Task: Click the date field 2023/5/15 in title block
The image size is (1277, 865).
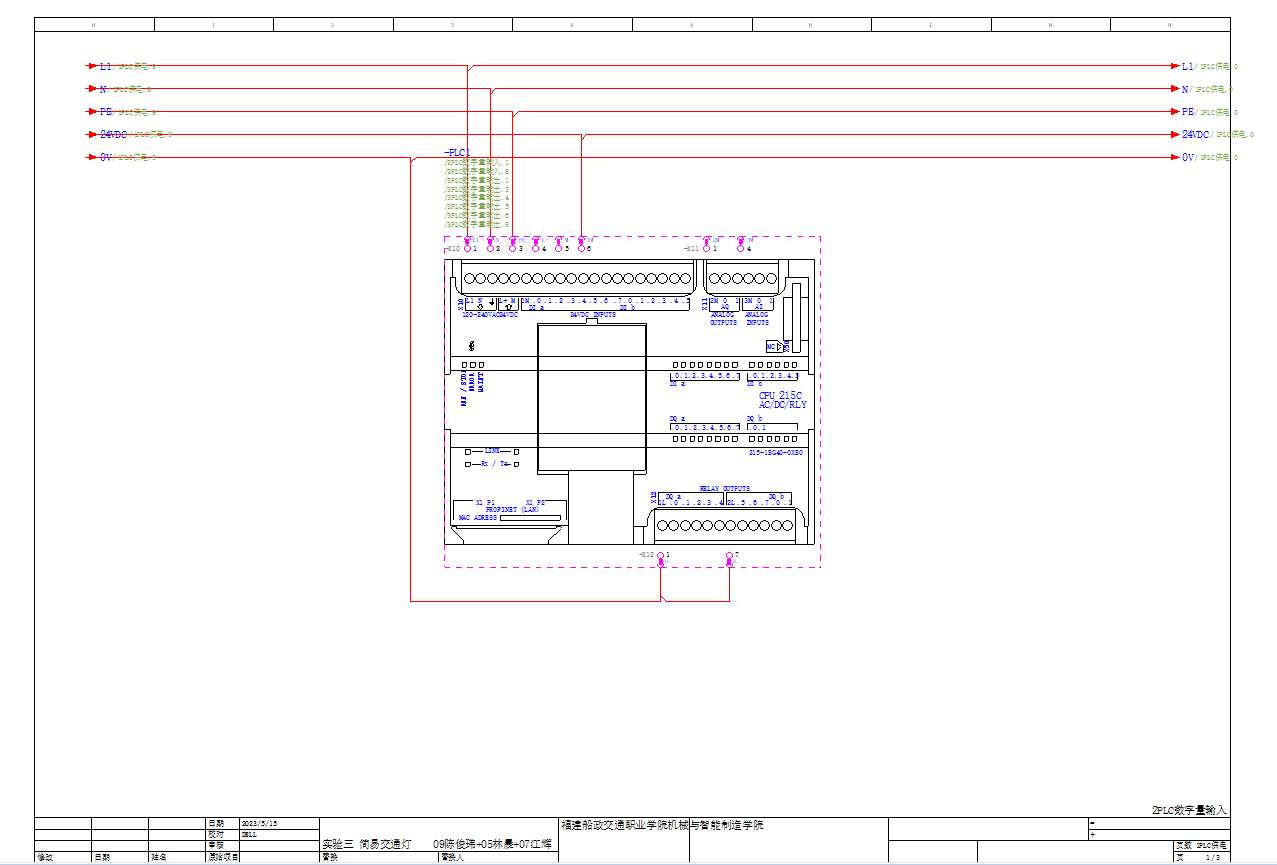Action: click(259, 823)
